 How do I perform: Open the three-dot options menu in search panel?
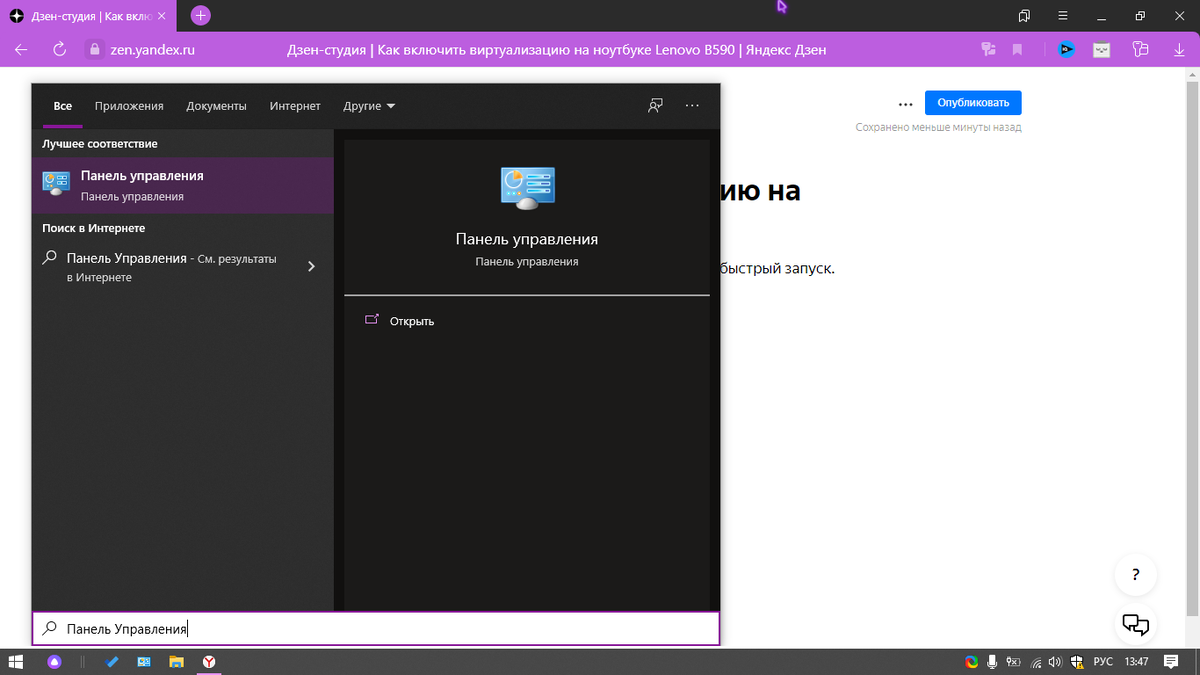(692, 105)
